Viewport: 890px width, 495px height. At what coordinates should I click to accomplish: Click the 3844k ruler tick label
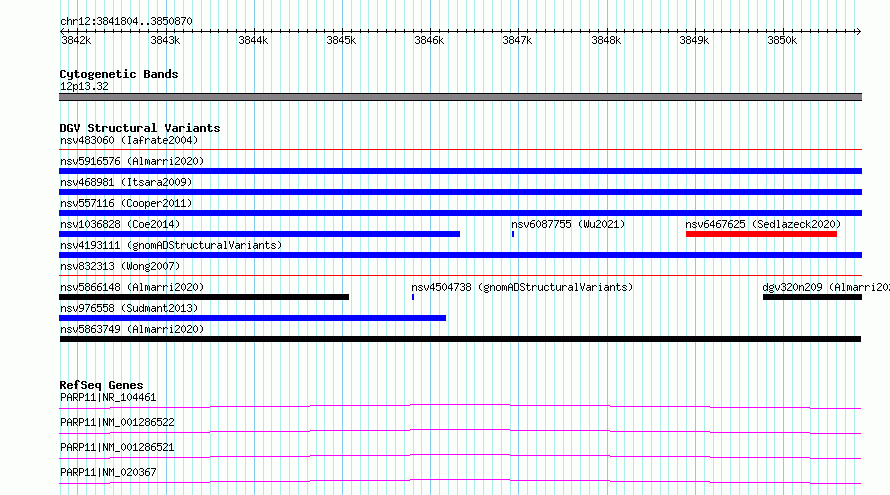click(x=253, y=40)
